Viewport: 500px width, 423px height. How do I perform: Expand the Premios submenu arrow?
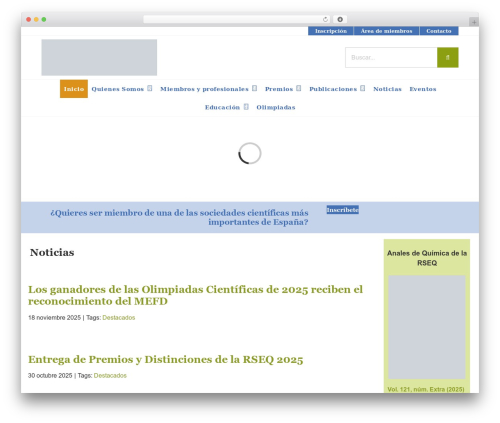click(299, 88)
